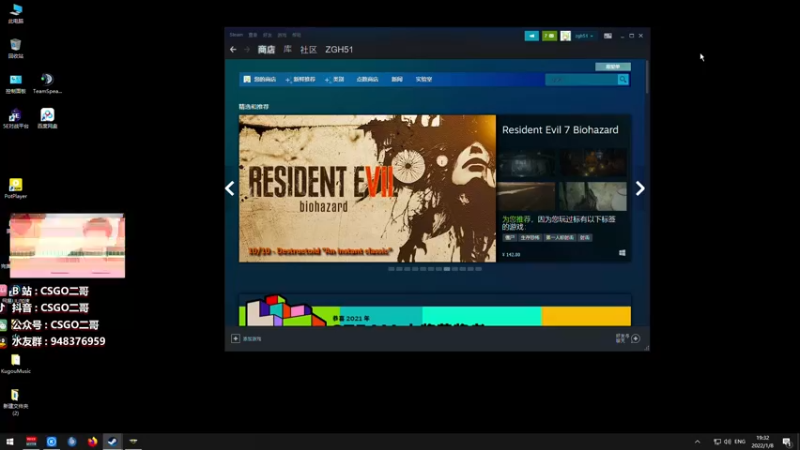Click the Steam forward navigation arrow
This screenshot has width=800, height=450.
pos(247,49)
